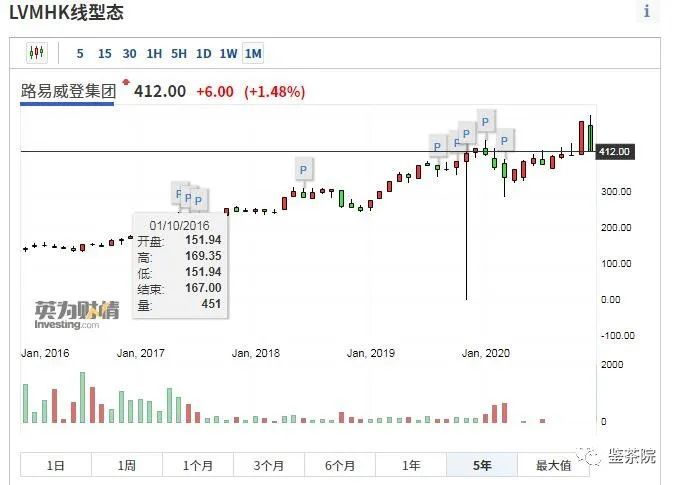Open the candlestick chart type selector
Image resolution: width=677 pixels, height=485 pixels.
[x=37, y=53]
